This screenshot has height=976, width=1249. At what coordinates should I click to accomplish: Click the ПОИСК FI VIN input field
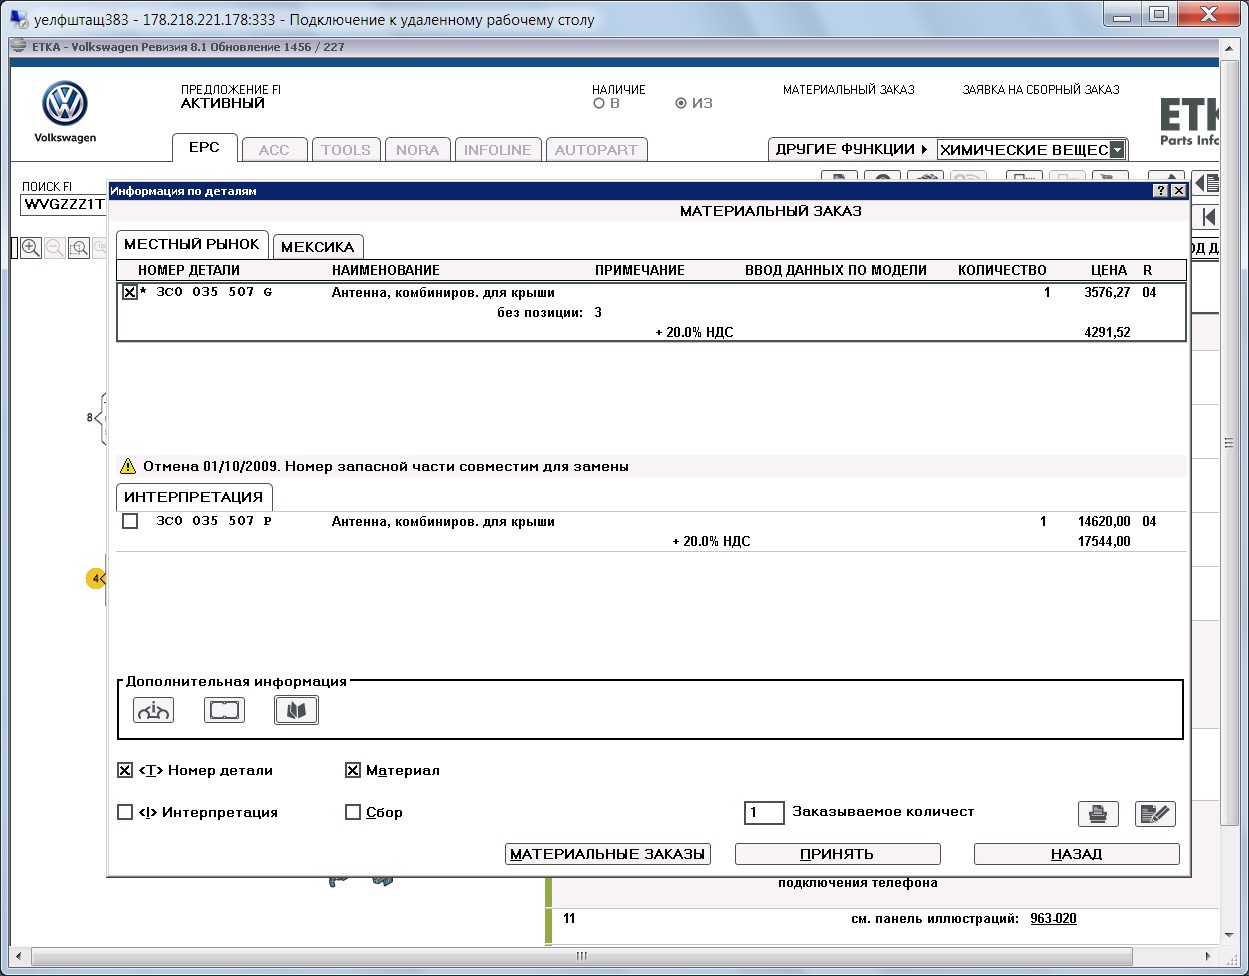point(64,205)
